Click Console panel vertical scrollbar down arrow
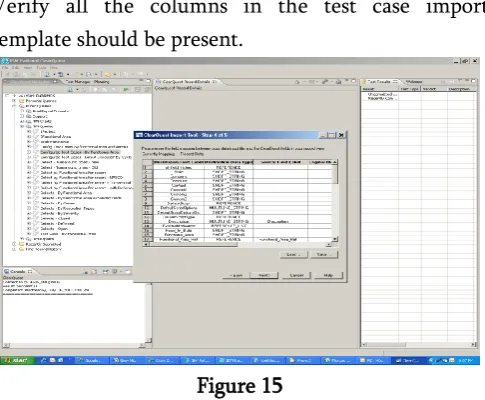The height and width of the screenshot is (400, 485). [x=148, y=340]
